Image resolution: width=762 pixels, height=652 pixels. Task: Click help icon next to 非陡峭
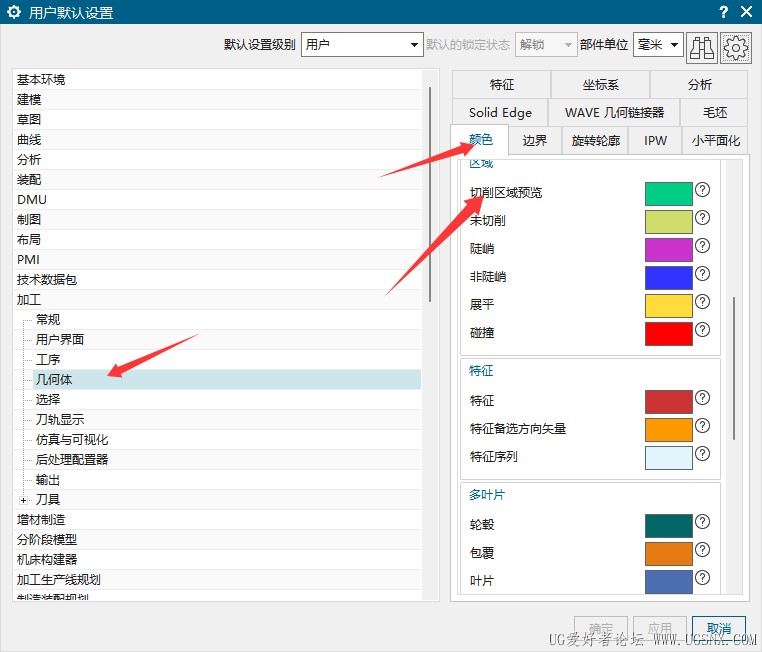click(x=702, y=274)
